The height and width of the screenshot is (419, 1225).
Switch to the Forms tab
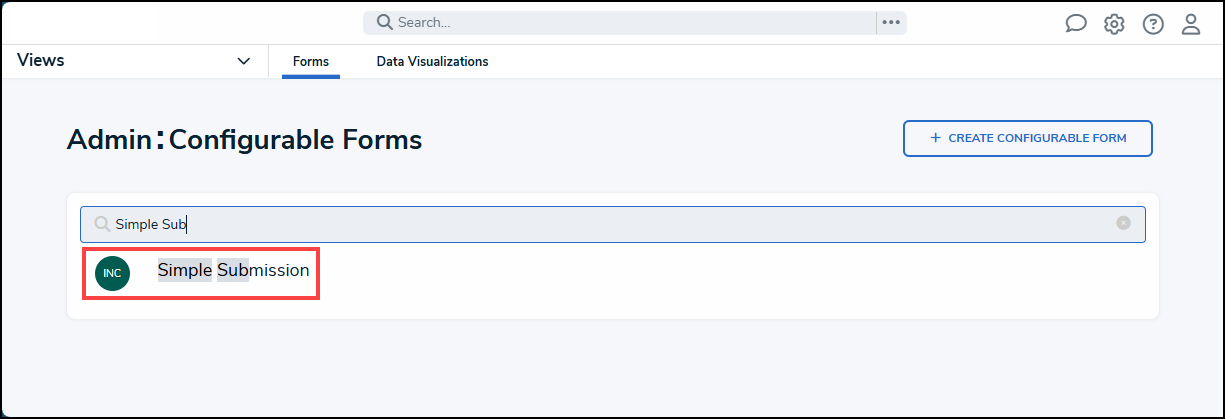(311, 61)
